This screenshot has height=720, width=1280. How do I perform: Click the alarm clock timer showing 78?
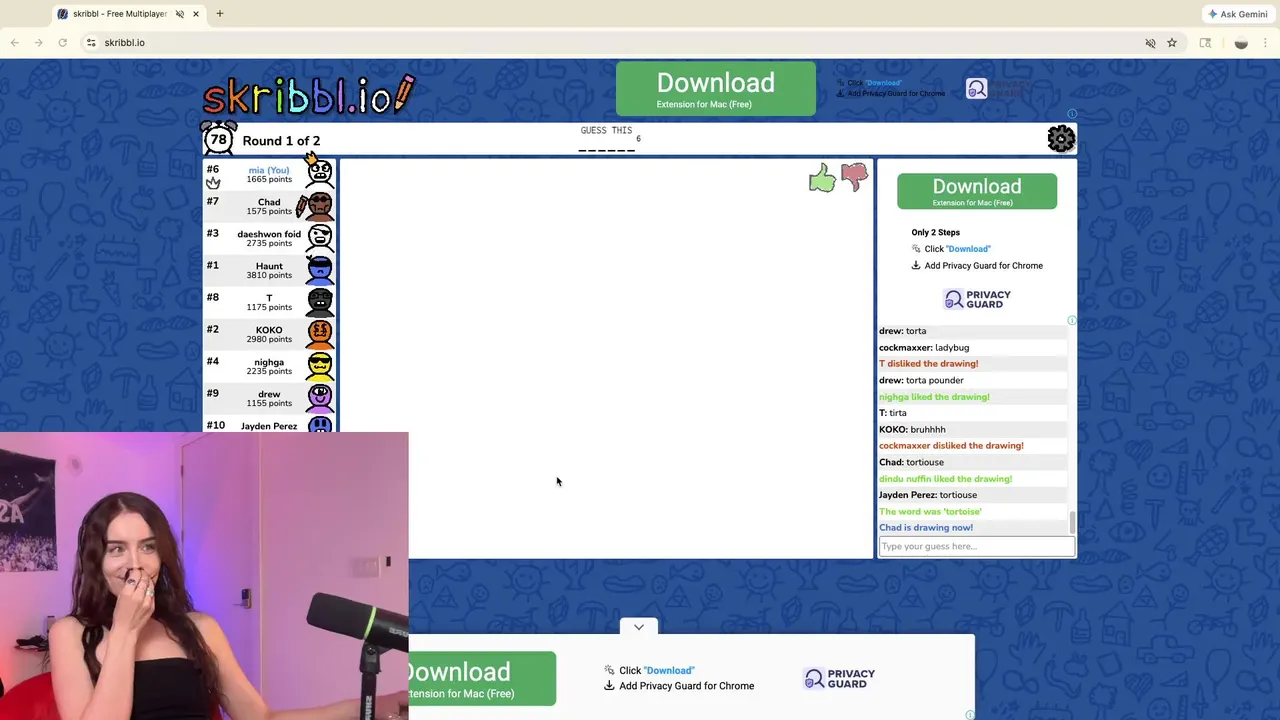click(x=218, y=139)
